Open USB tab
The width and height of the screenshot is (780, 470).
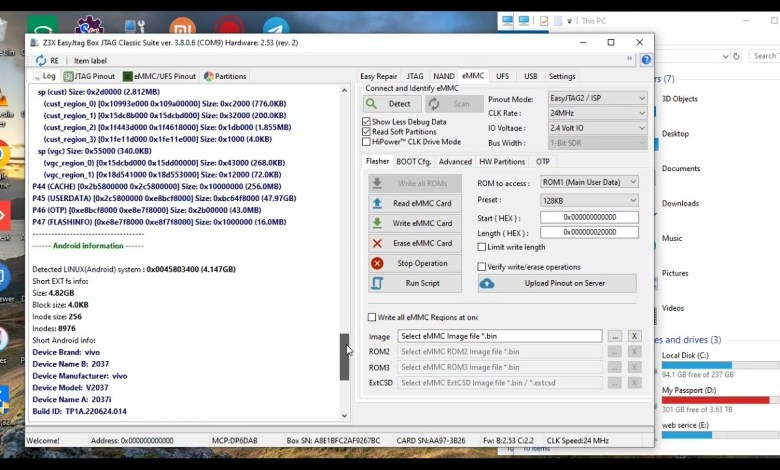point(531,76)
